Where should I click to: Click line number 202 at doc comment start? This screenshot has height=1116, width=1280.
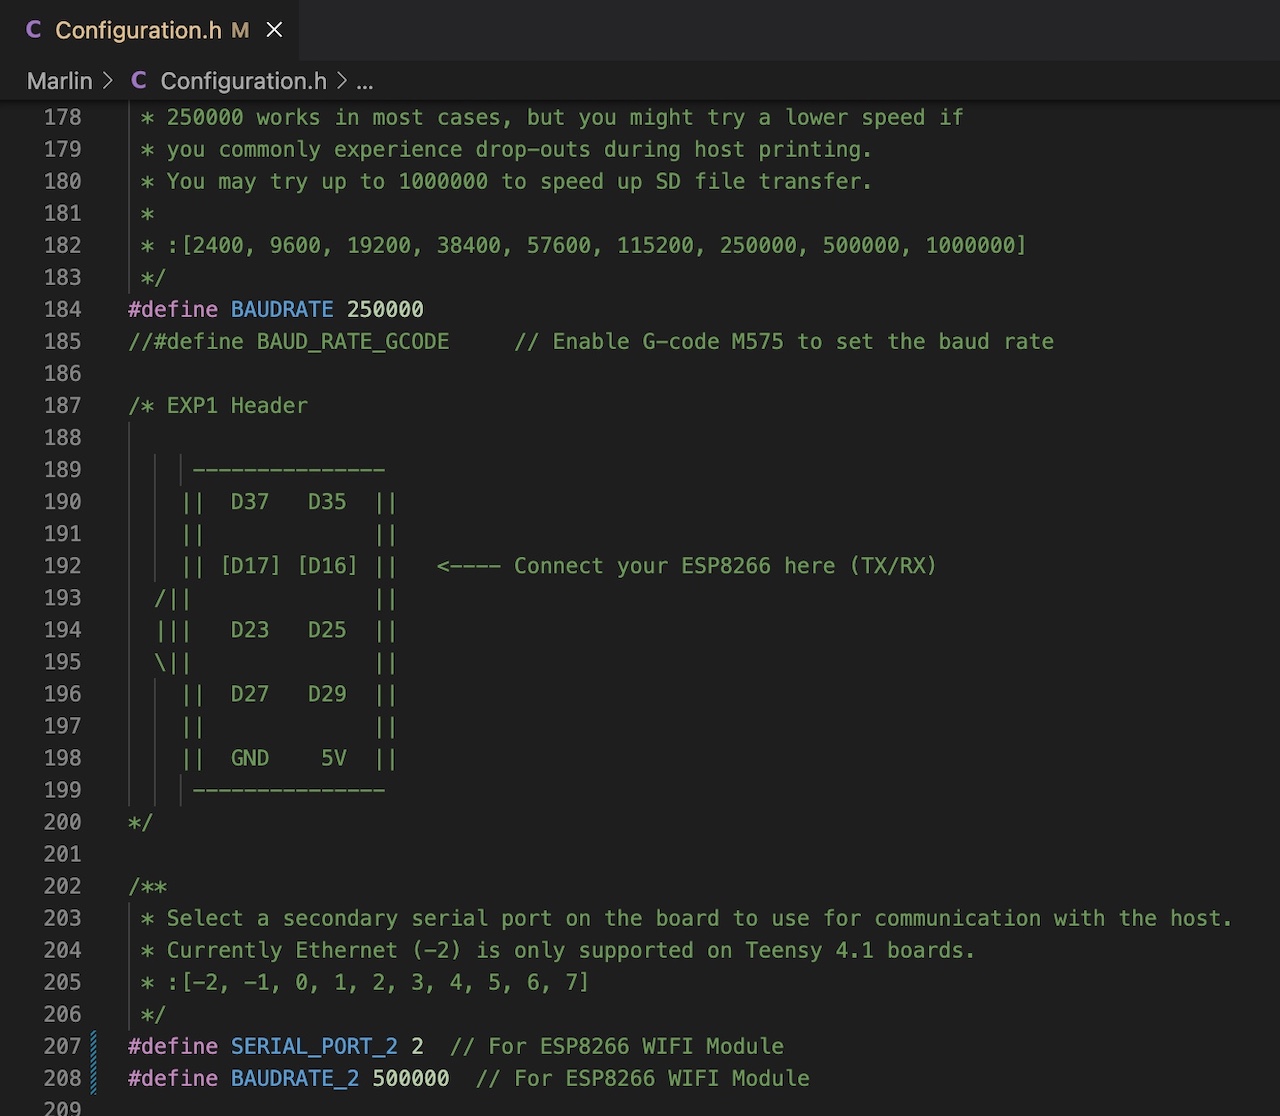62,886
